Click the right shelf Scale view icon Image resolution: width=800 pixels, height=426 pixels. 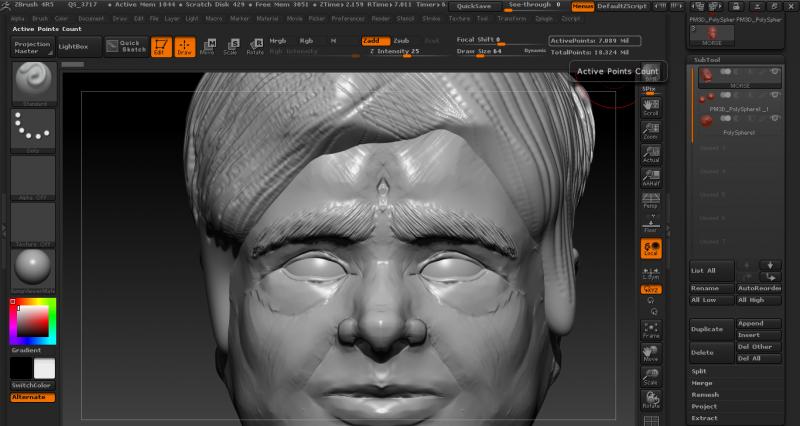[x=651, y=377]
